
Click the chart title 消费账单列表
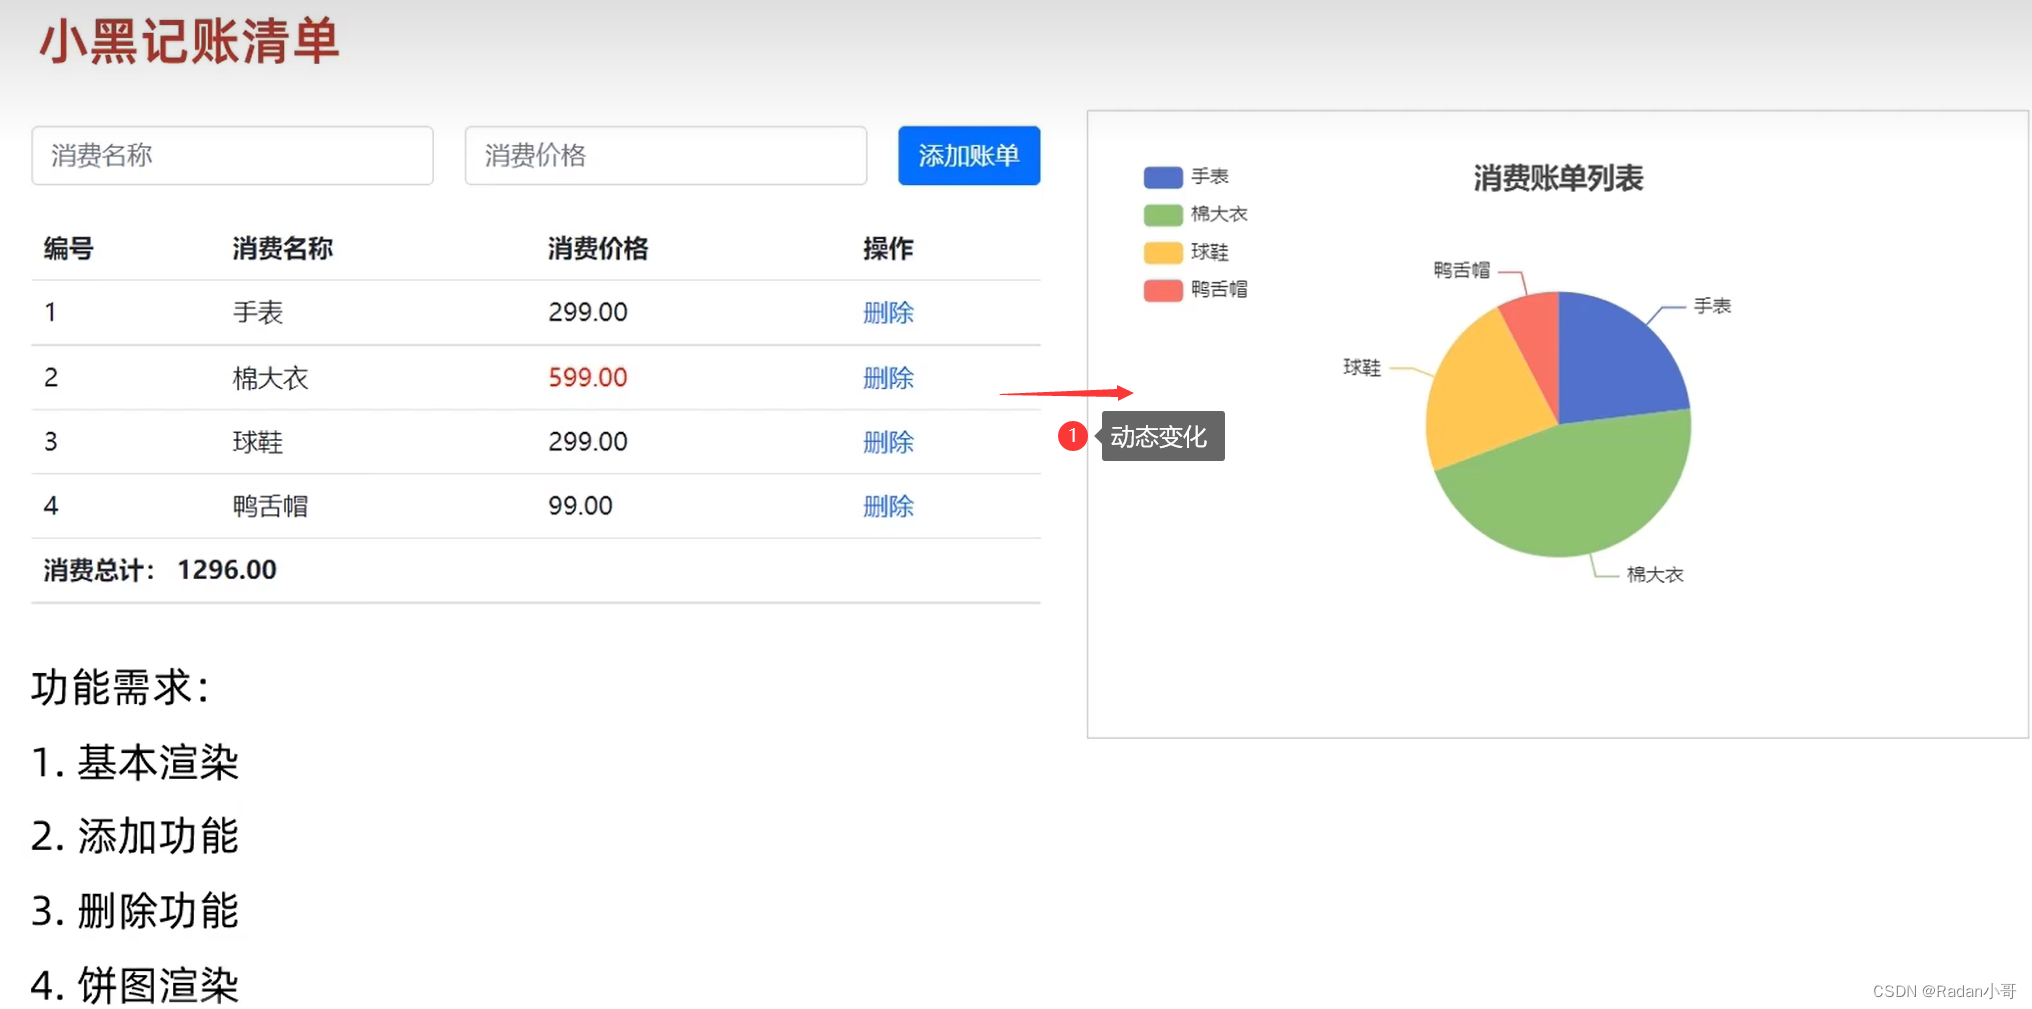[1558, 179]
